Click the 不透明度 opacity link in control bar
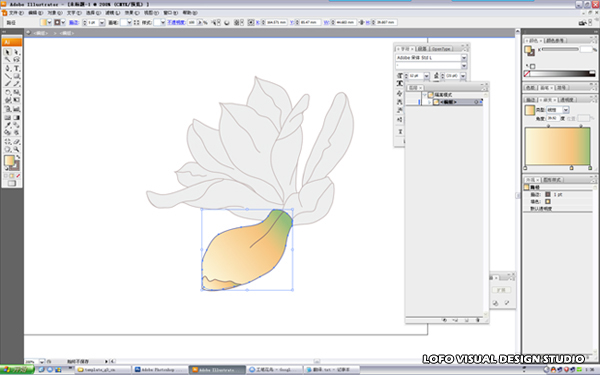600x375 pixels. (176, 23)
